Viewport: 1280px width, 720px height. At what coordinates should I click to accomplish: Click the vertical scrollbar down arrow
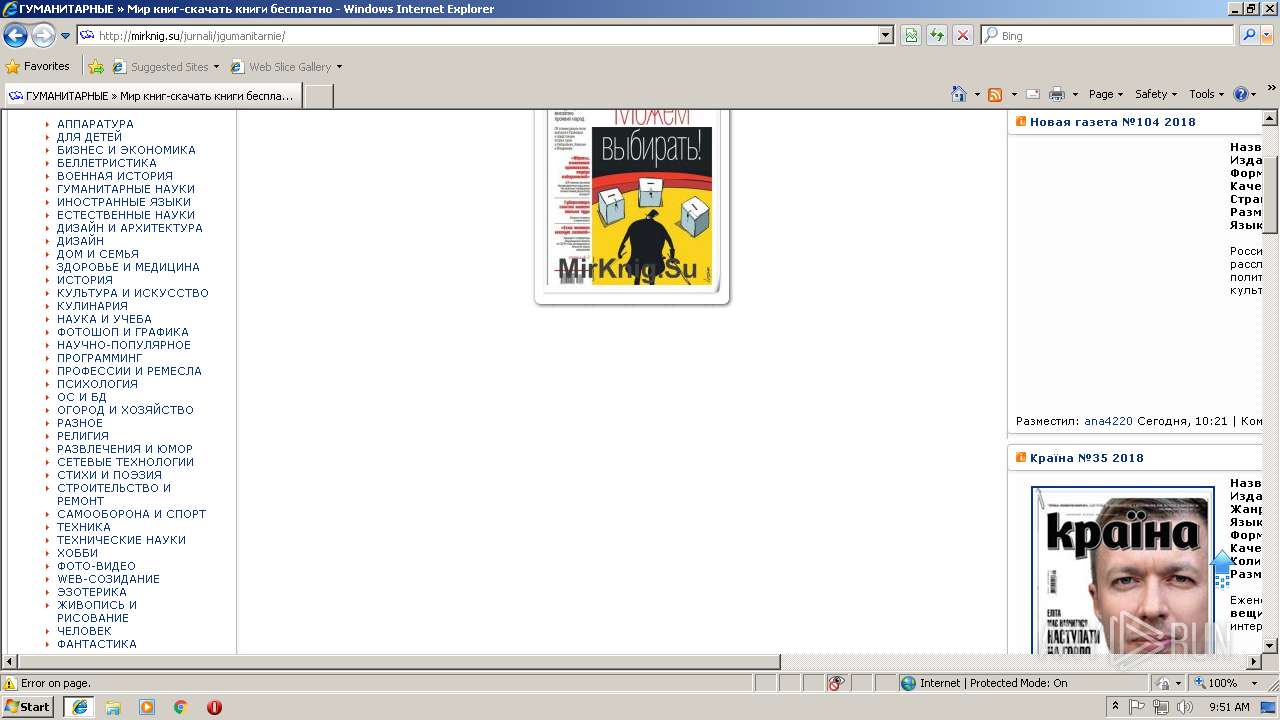(1271, 646)
